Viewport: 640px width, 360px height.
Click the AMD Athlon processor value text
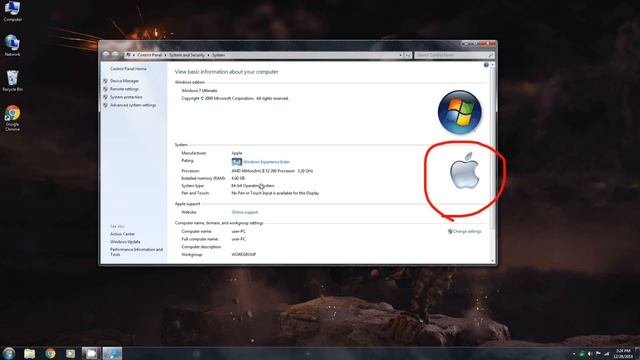(272, 171)
